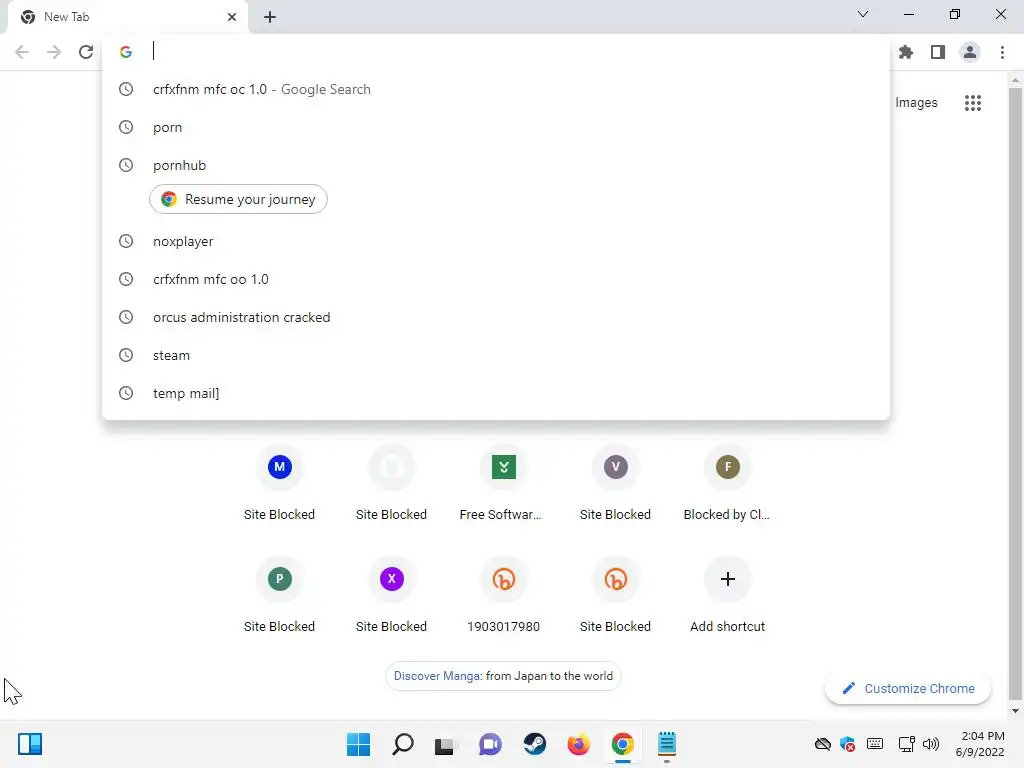Open the Task View taskbar icon

(x=445, y=744)
